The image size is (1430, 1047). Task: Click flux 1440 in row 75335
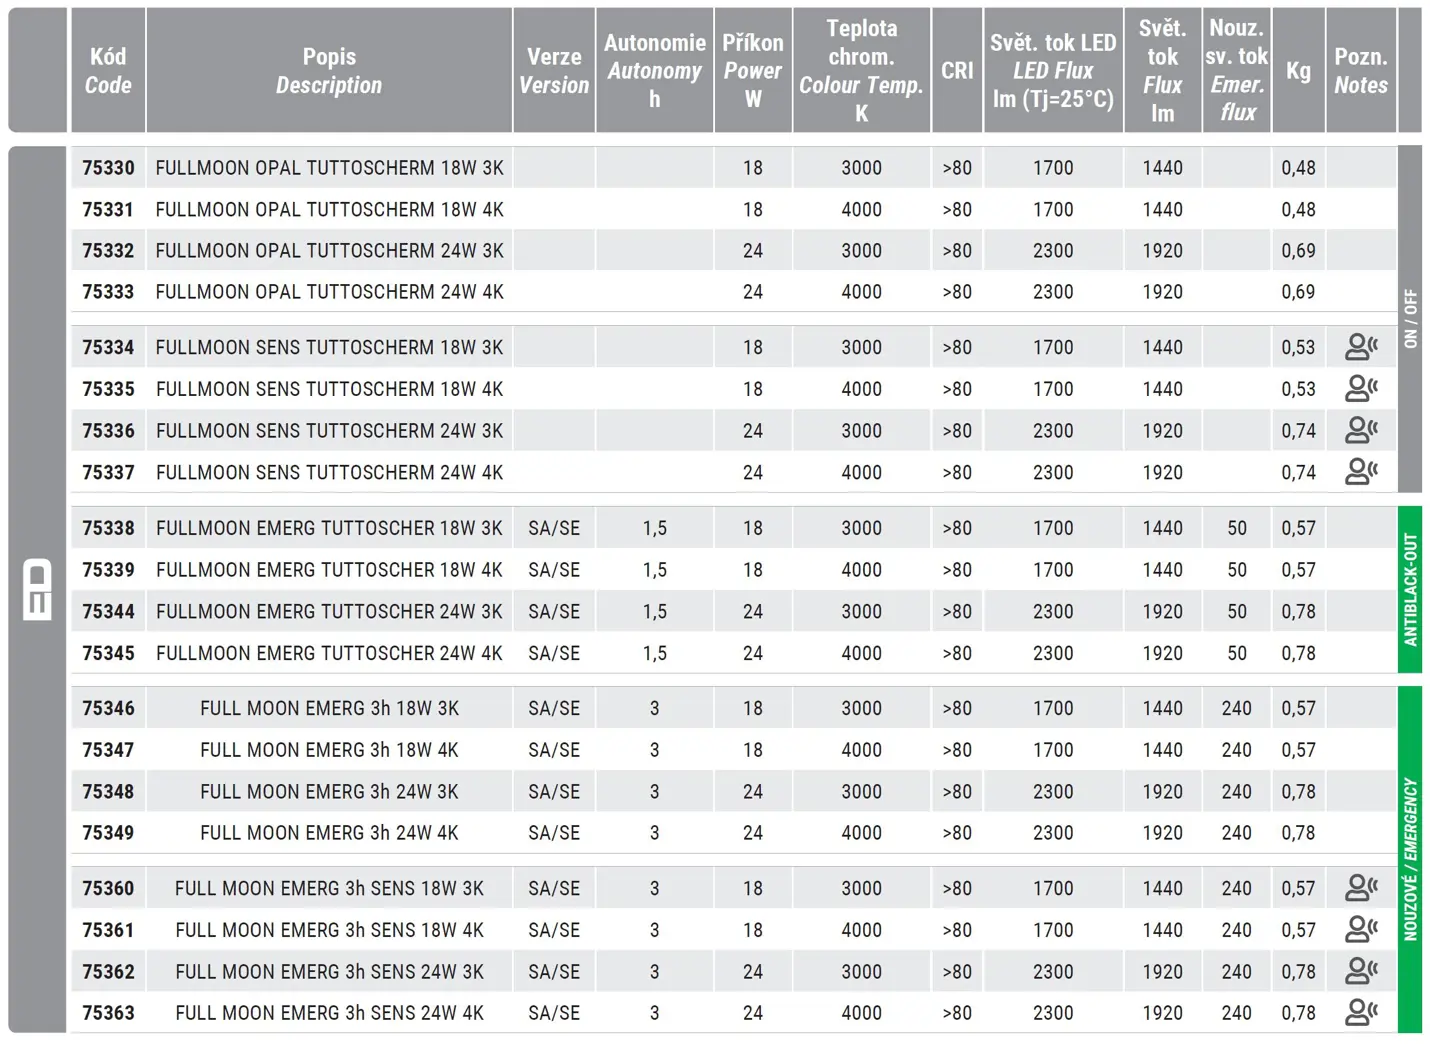pos(1162,388)
